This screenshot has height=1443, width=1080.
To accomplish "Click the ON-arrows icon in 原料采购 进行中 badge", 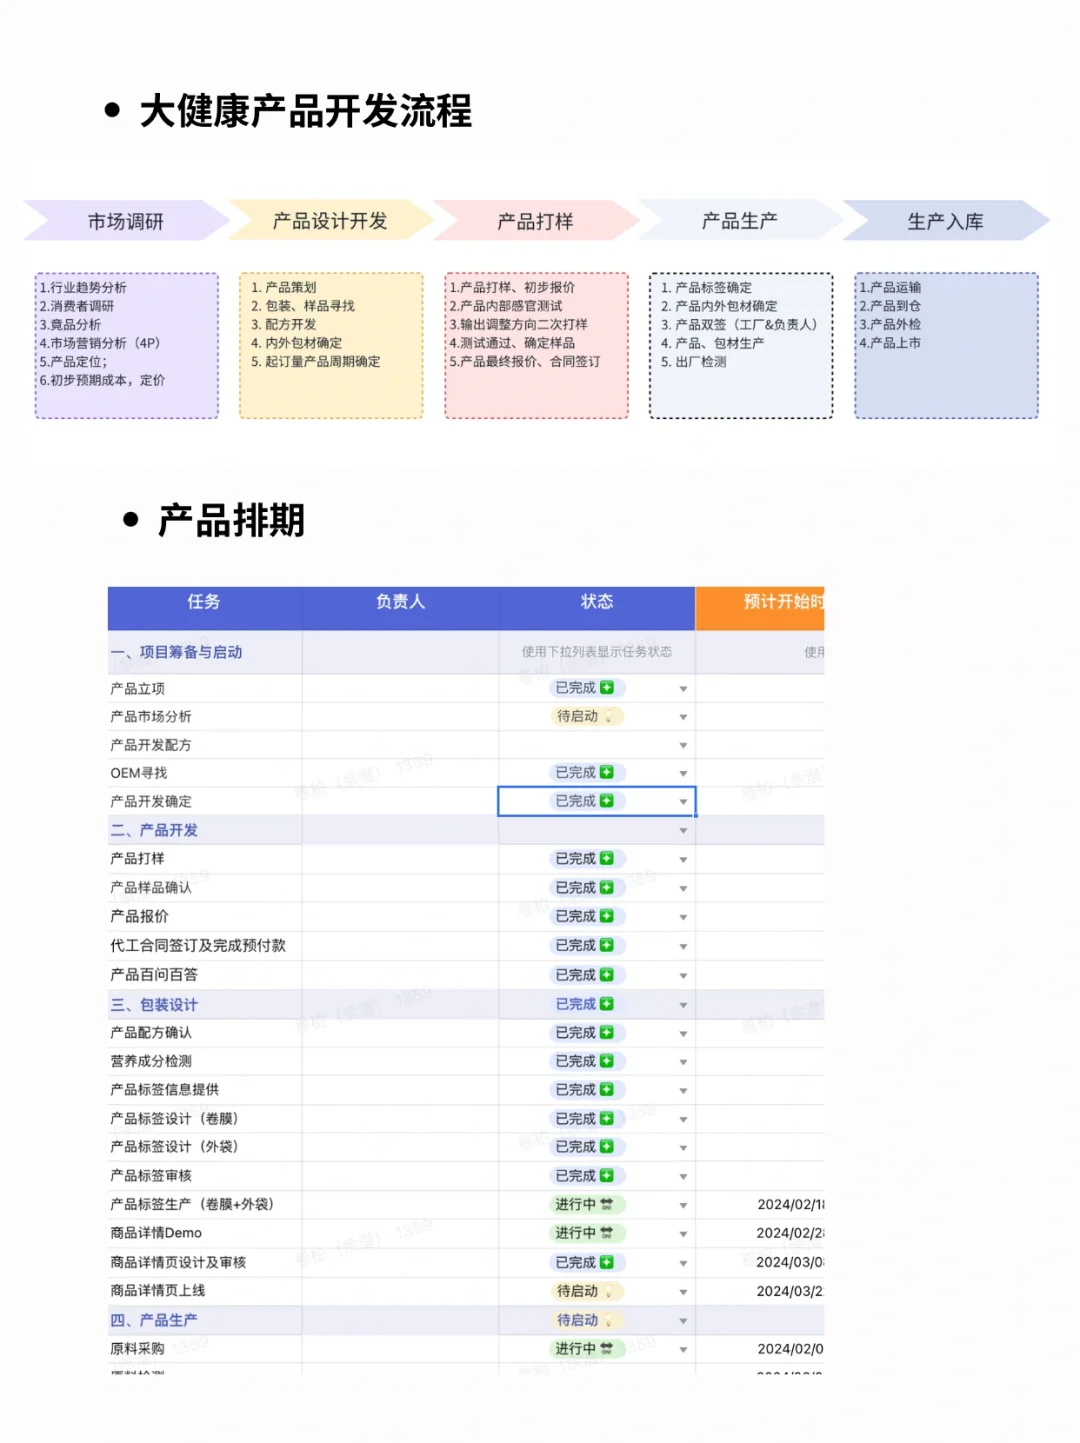I will (607, 1349).
